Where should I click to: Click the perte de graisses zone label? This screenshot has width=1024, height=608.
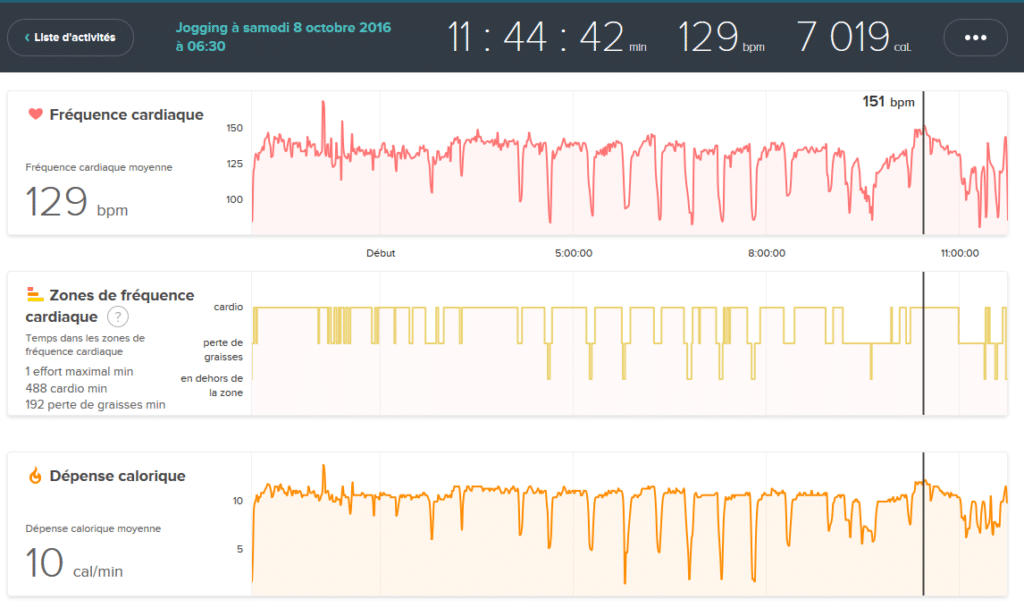pos(222,349)
